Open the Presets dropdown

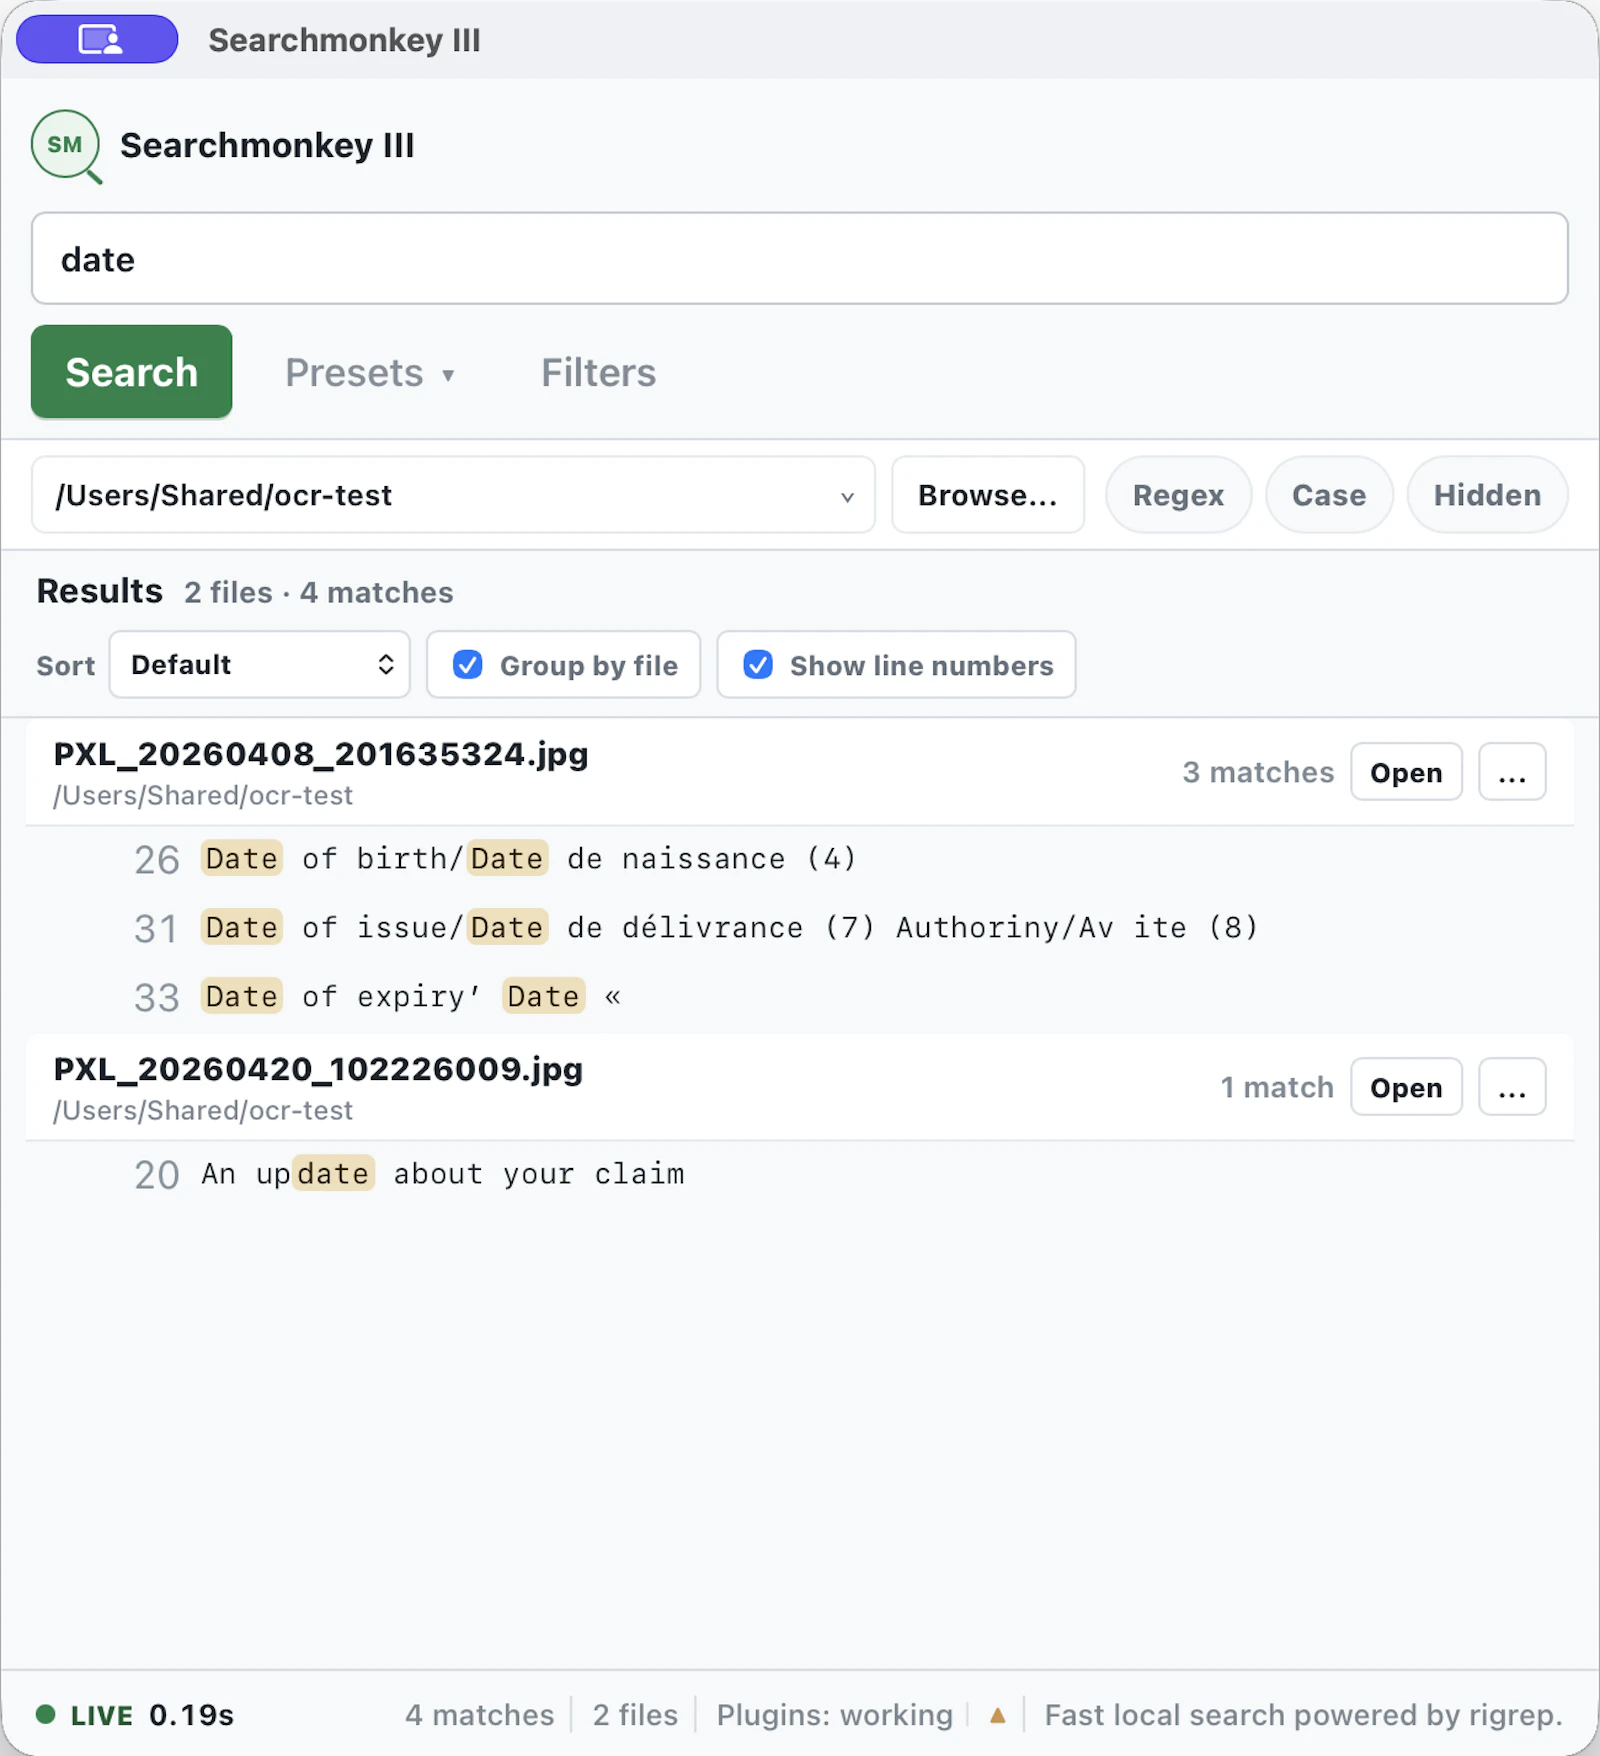(370, 372)
